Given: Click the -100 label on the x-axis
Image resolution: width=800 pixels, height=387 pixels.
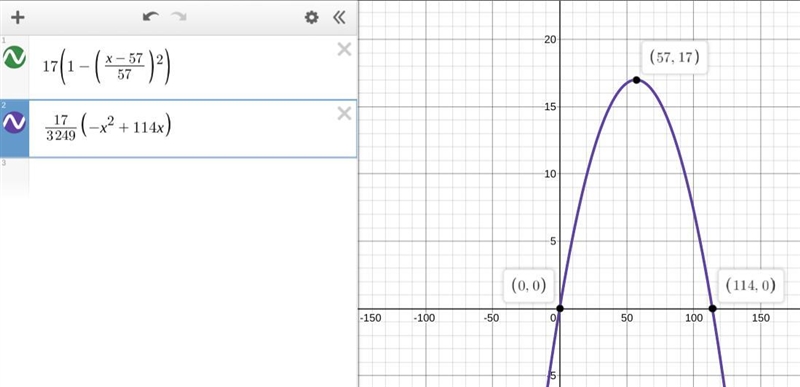Looking at the screenshot, I should point(424,318).
